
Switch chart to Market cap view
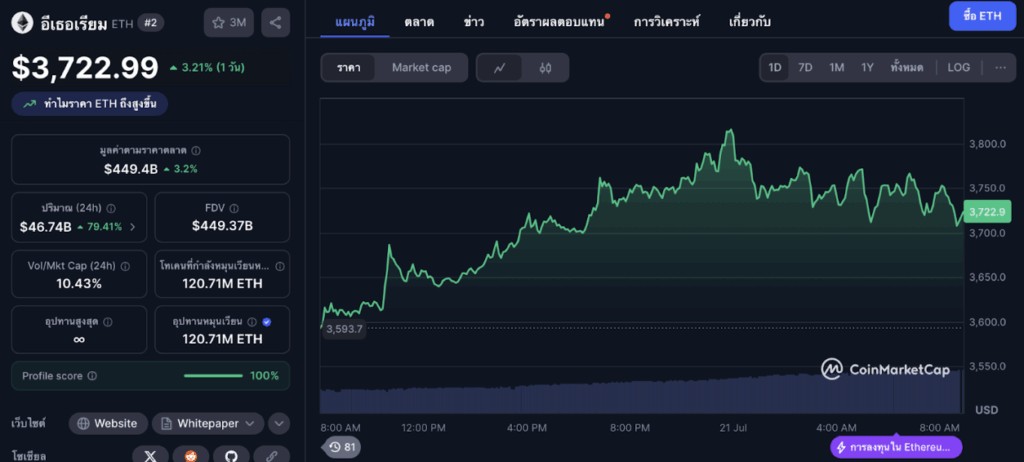click(x=421, y=67)
